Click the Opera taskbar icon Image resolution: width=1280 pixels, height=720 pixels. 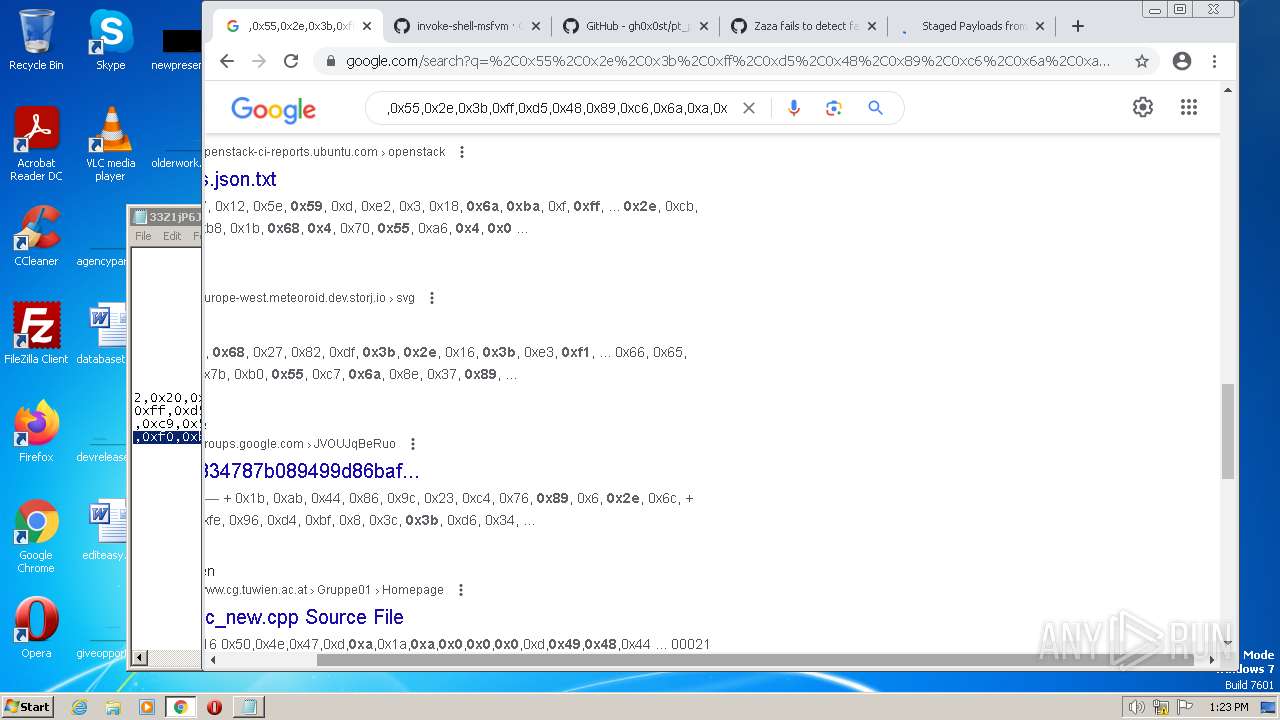click(x=214, y=707)
